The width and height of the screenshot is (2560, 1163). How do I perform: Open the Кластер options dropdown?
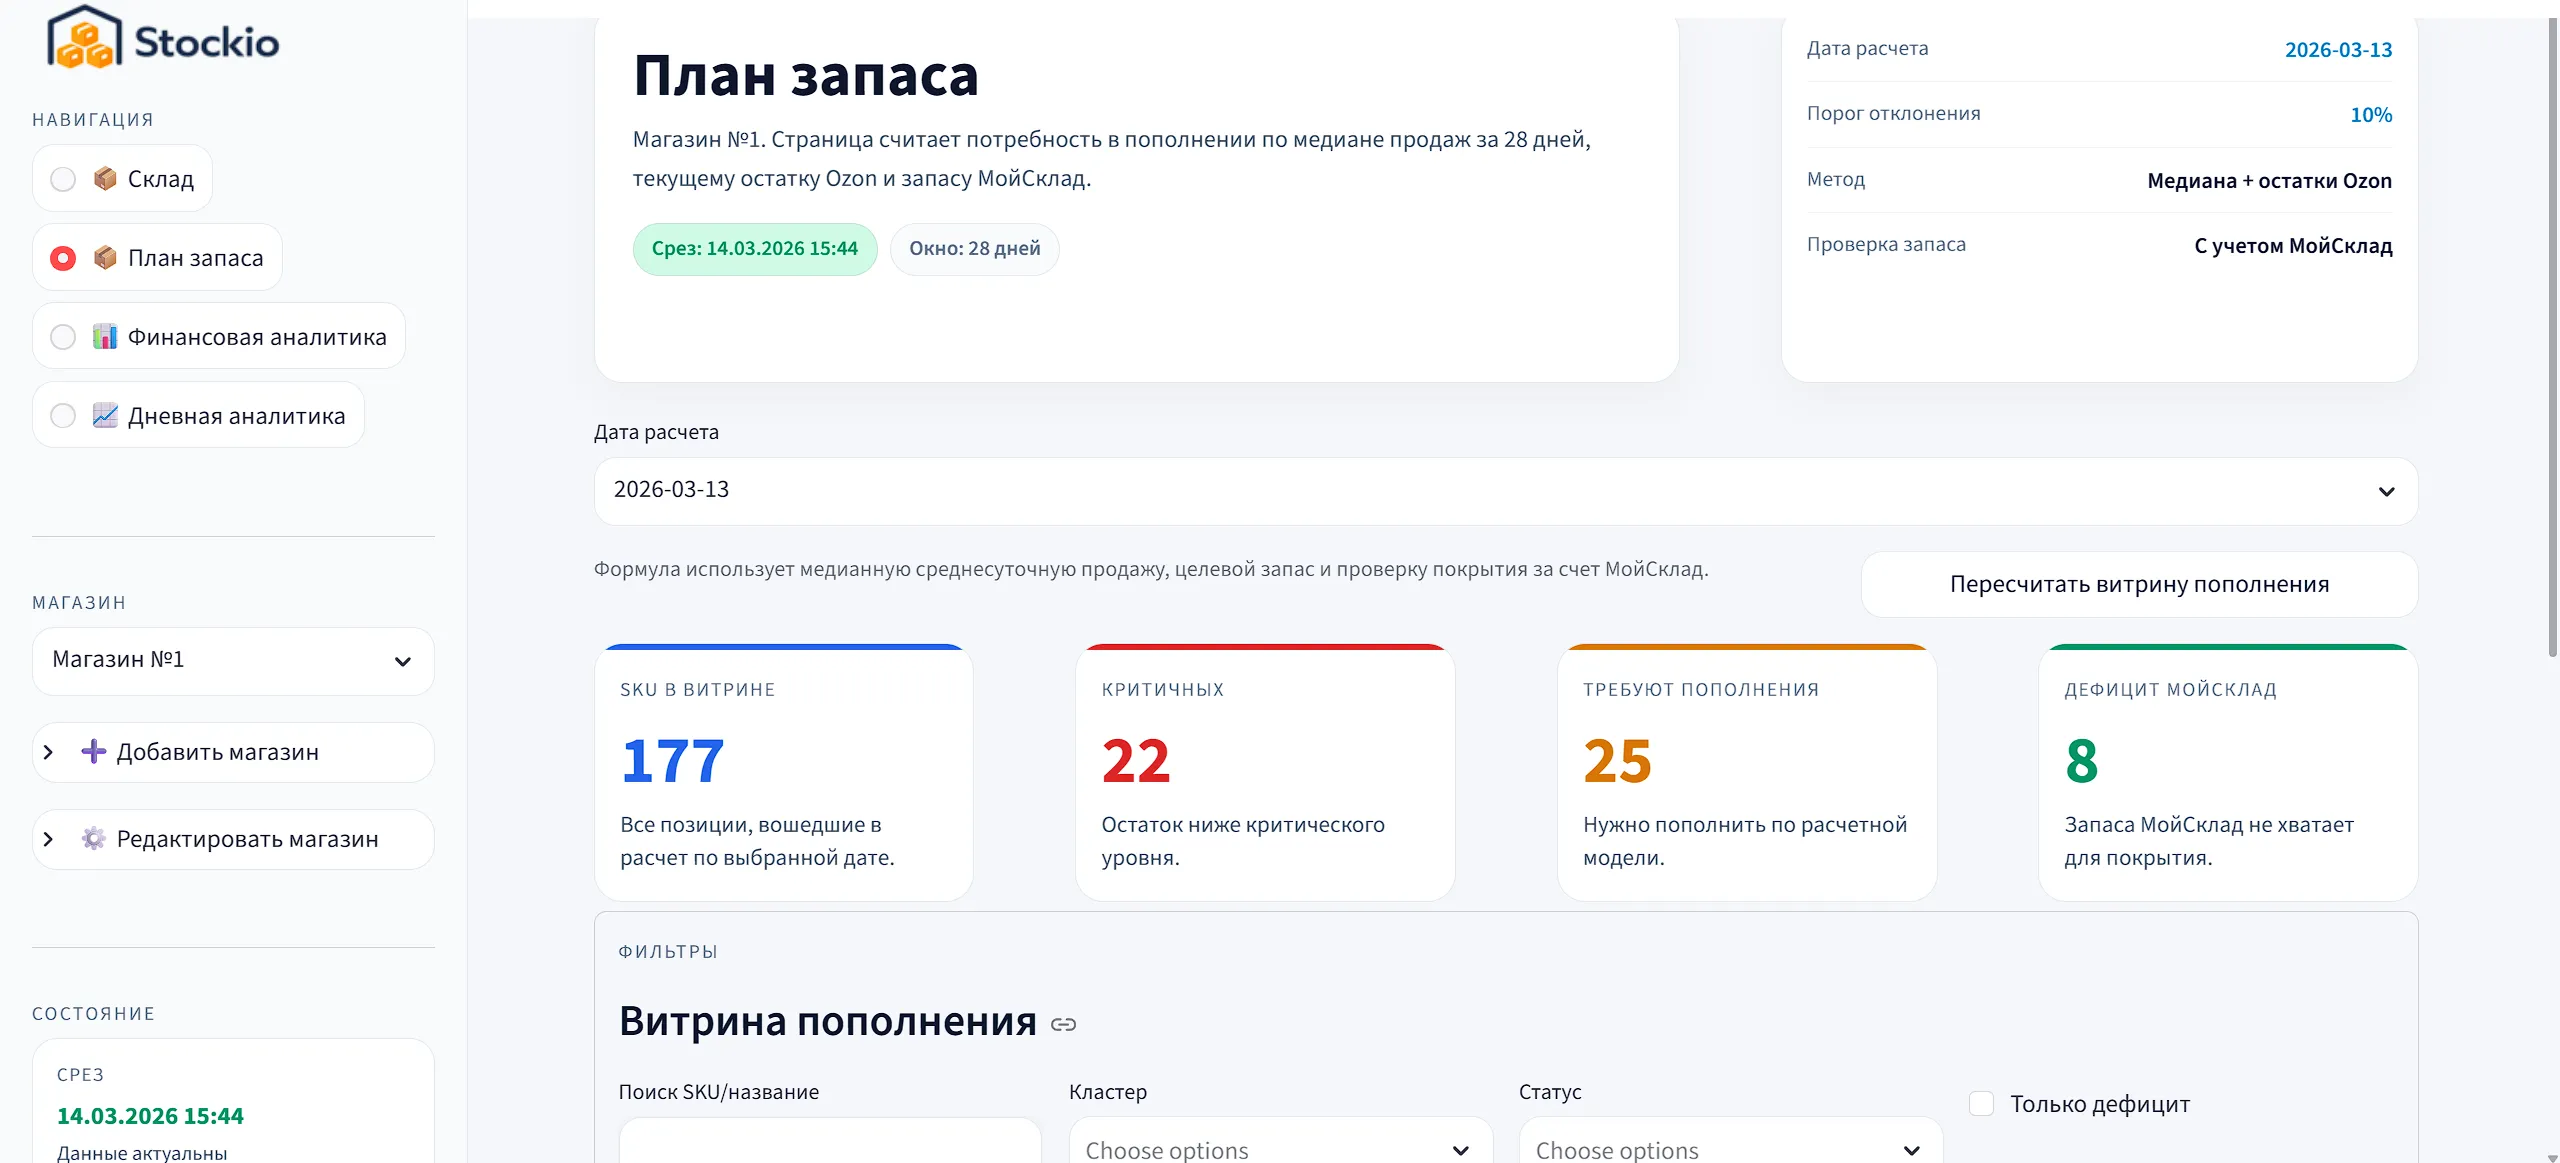(1280, 1148)
